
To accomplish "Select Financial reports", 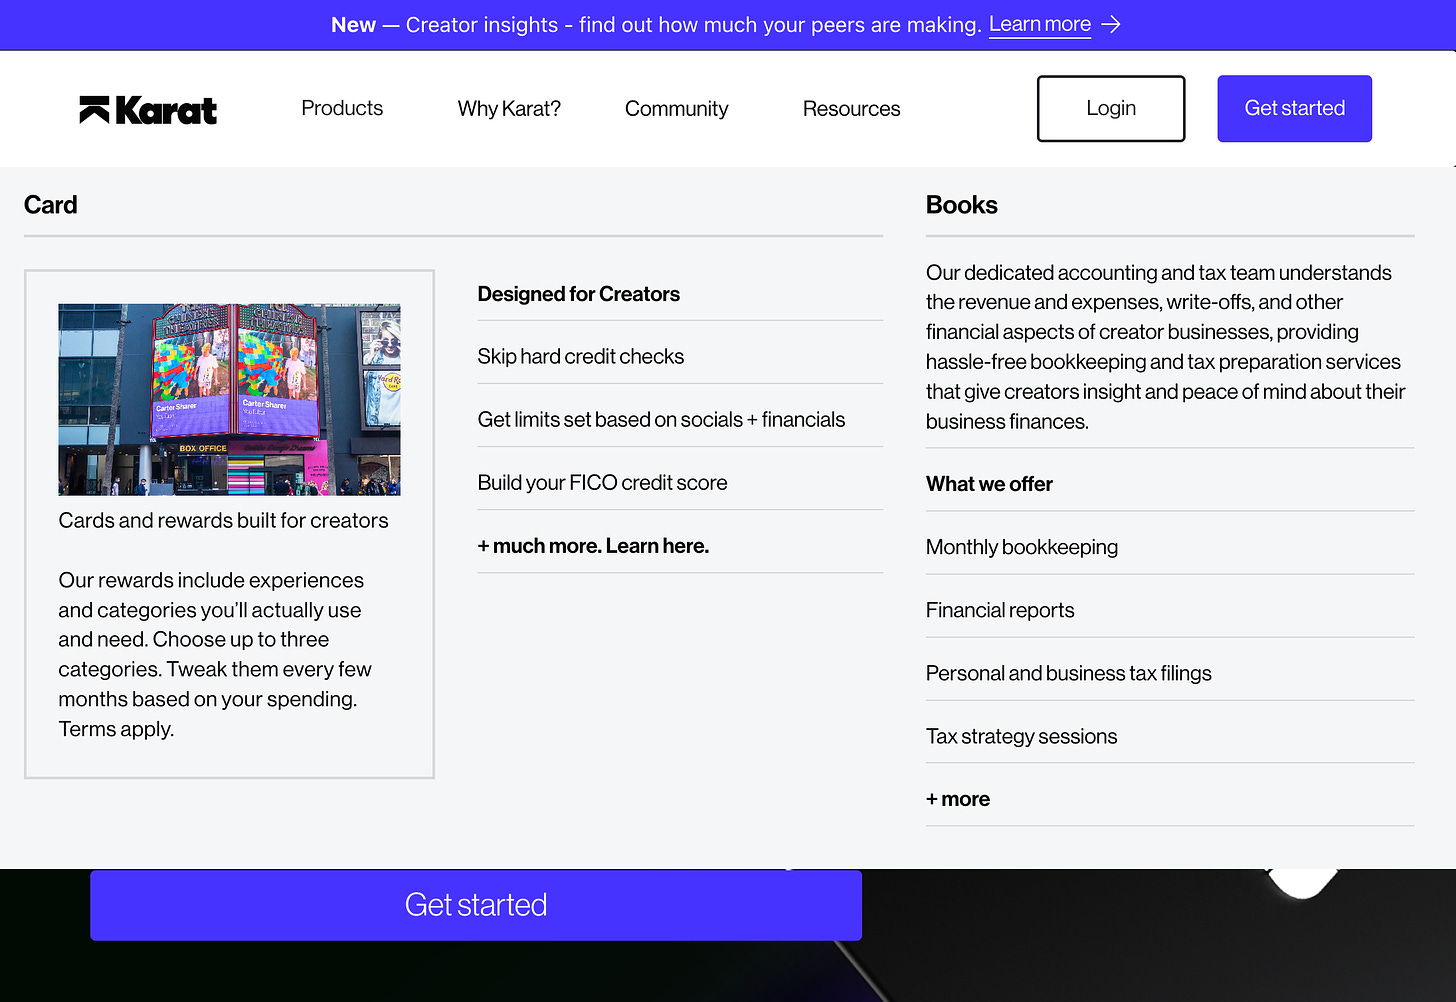I will (x=999, y=610).
